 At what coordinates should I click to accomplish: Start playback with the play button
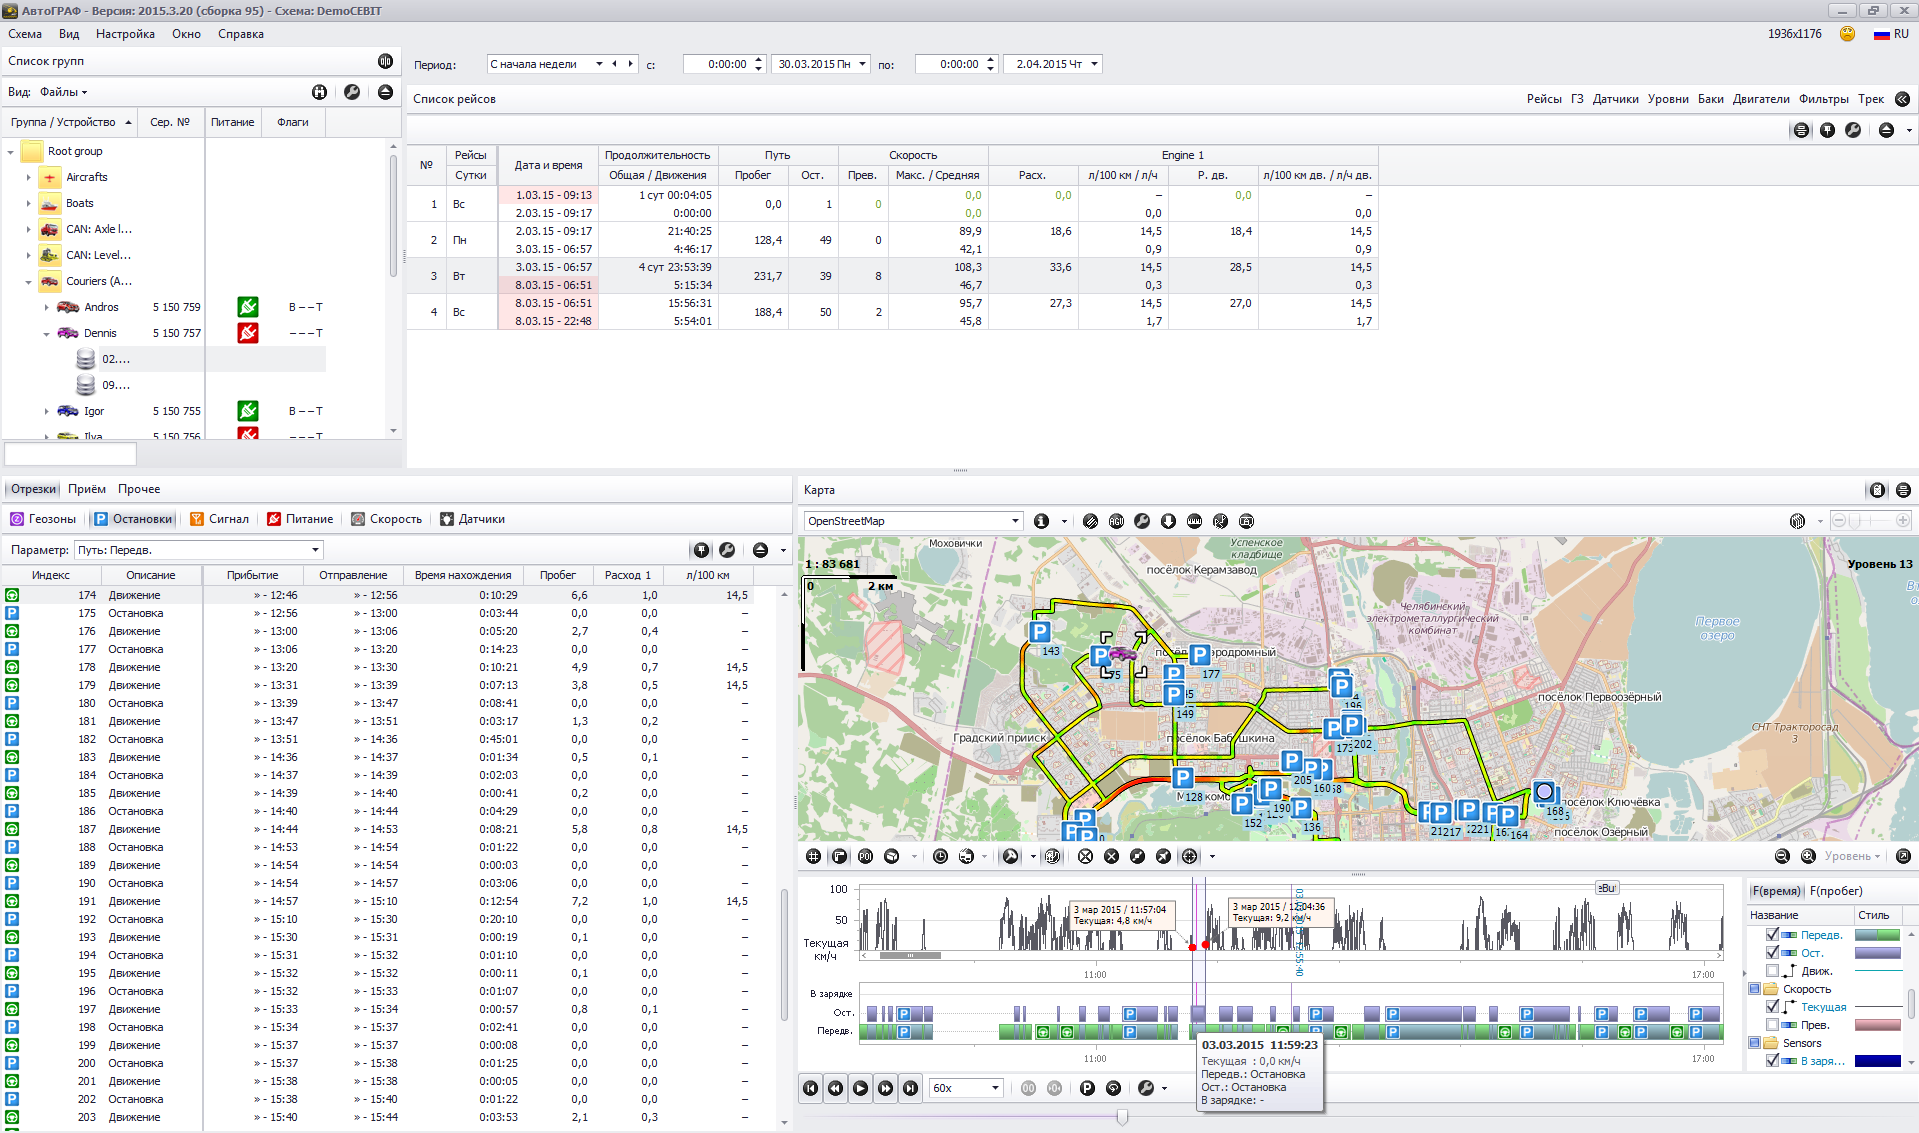860,1088
